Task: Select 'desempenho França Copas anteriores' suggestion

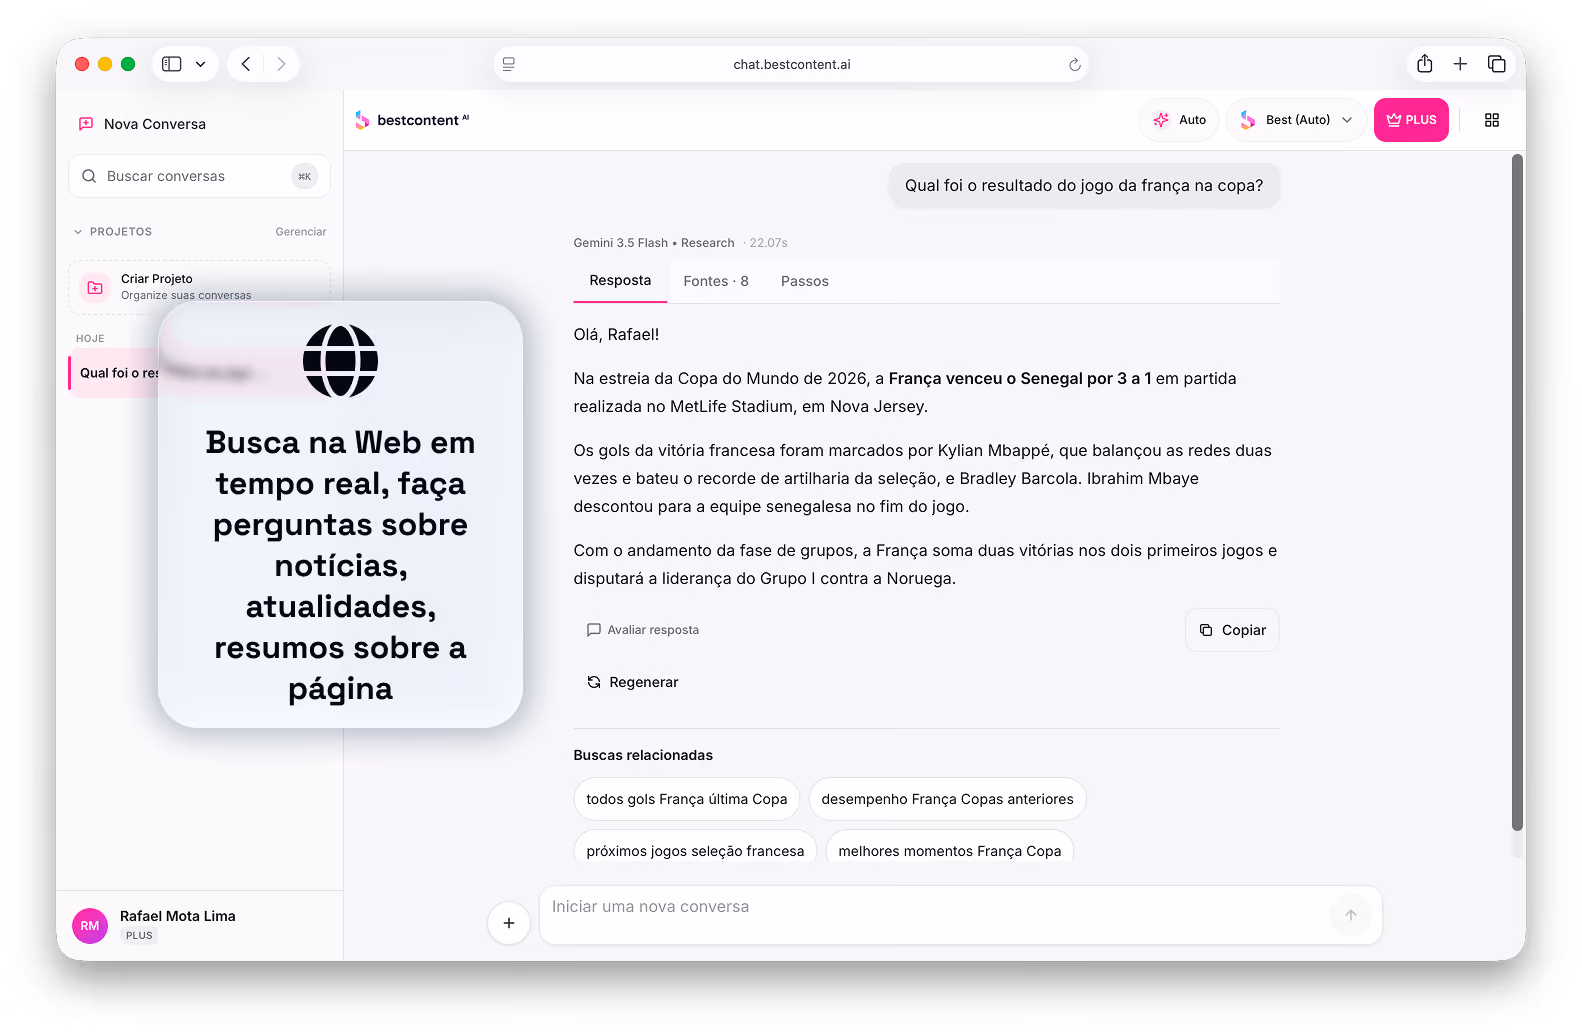Action: (x=947, y=799)
